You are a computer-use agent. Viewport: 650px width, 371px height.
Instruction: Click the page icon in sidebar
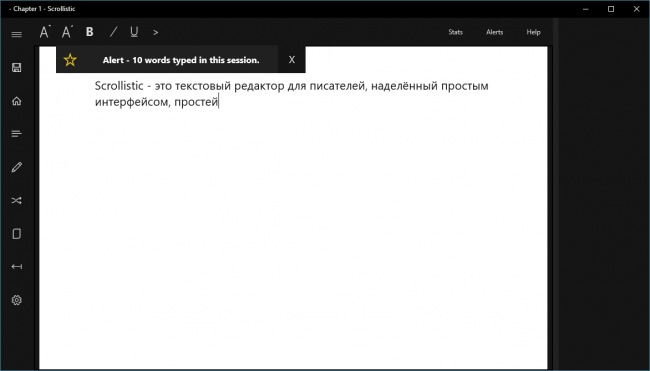coord(17,234)
